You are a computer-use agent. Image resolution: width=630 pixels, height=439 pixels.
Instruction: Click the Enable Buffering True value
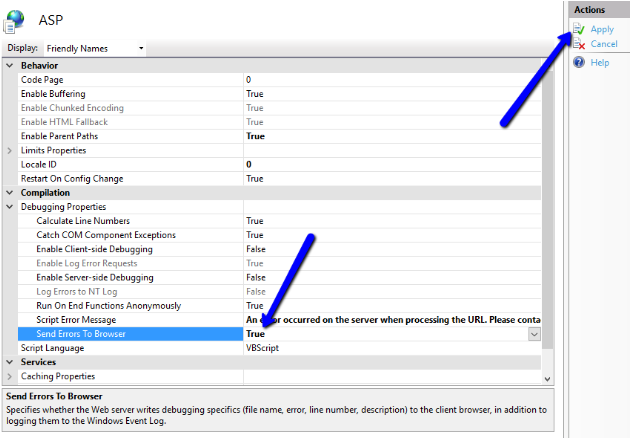(255, 94)
